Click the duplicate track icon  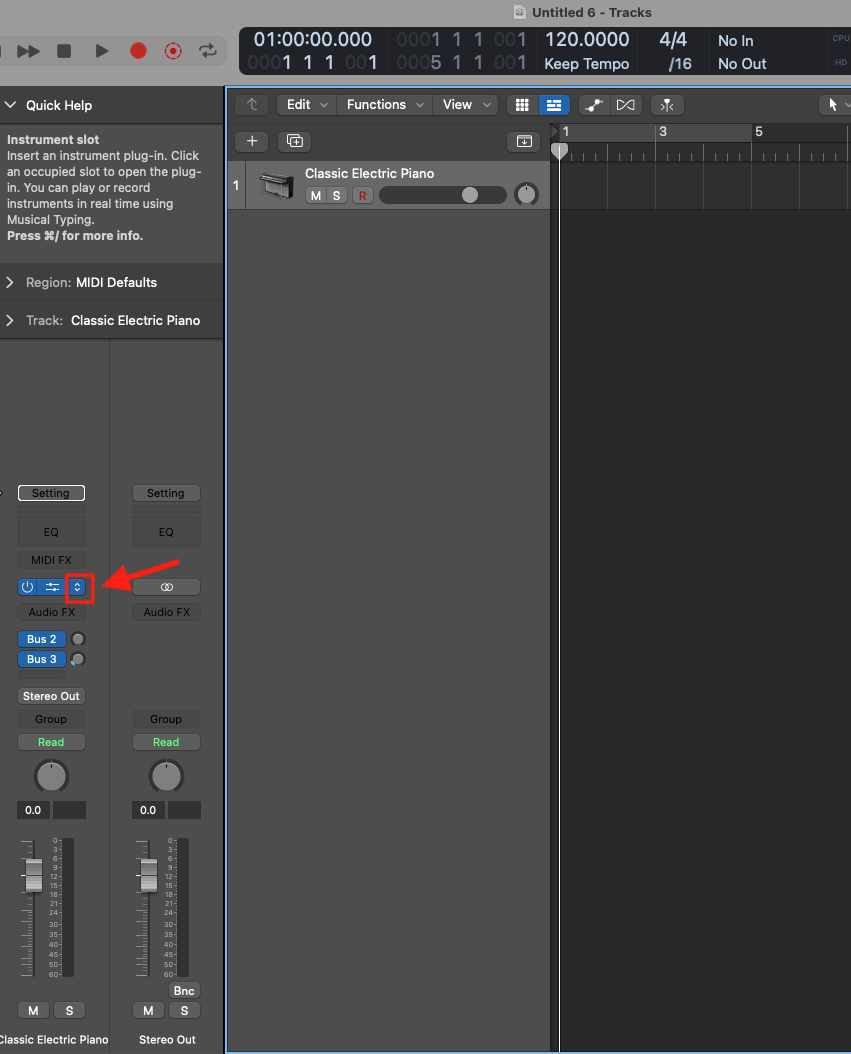tap(294, 141)
